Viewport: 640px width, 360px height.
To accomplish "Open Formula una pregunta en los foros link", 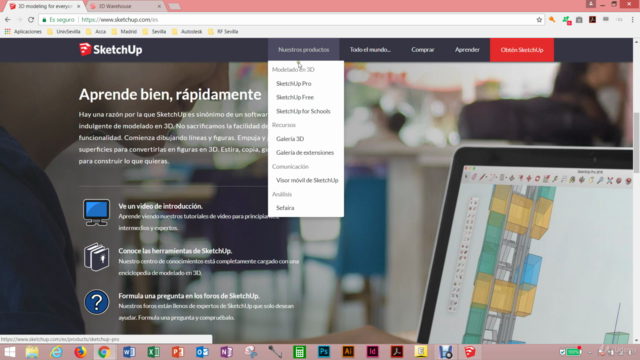I will pos(189,296).
